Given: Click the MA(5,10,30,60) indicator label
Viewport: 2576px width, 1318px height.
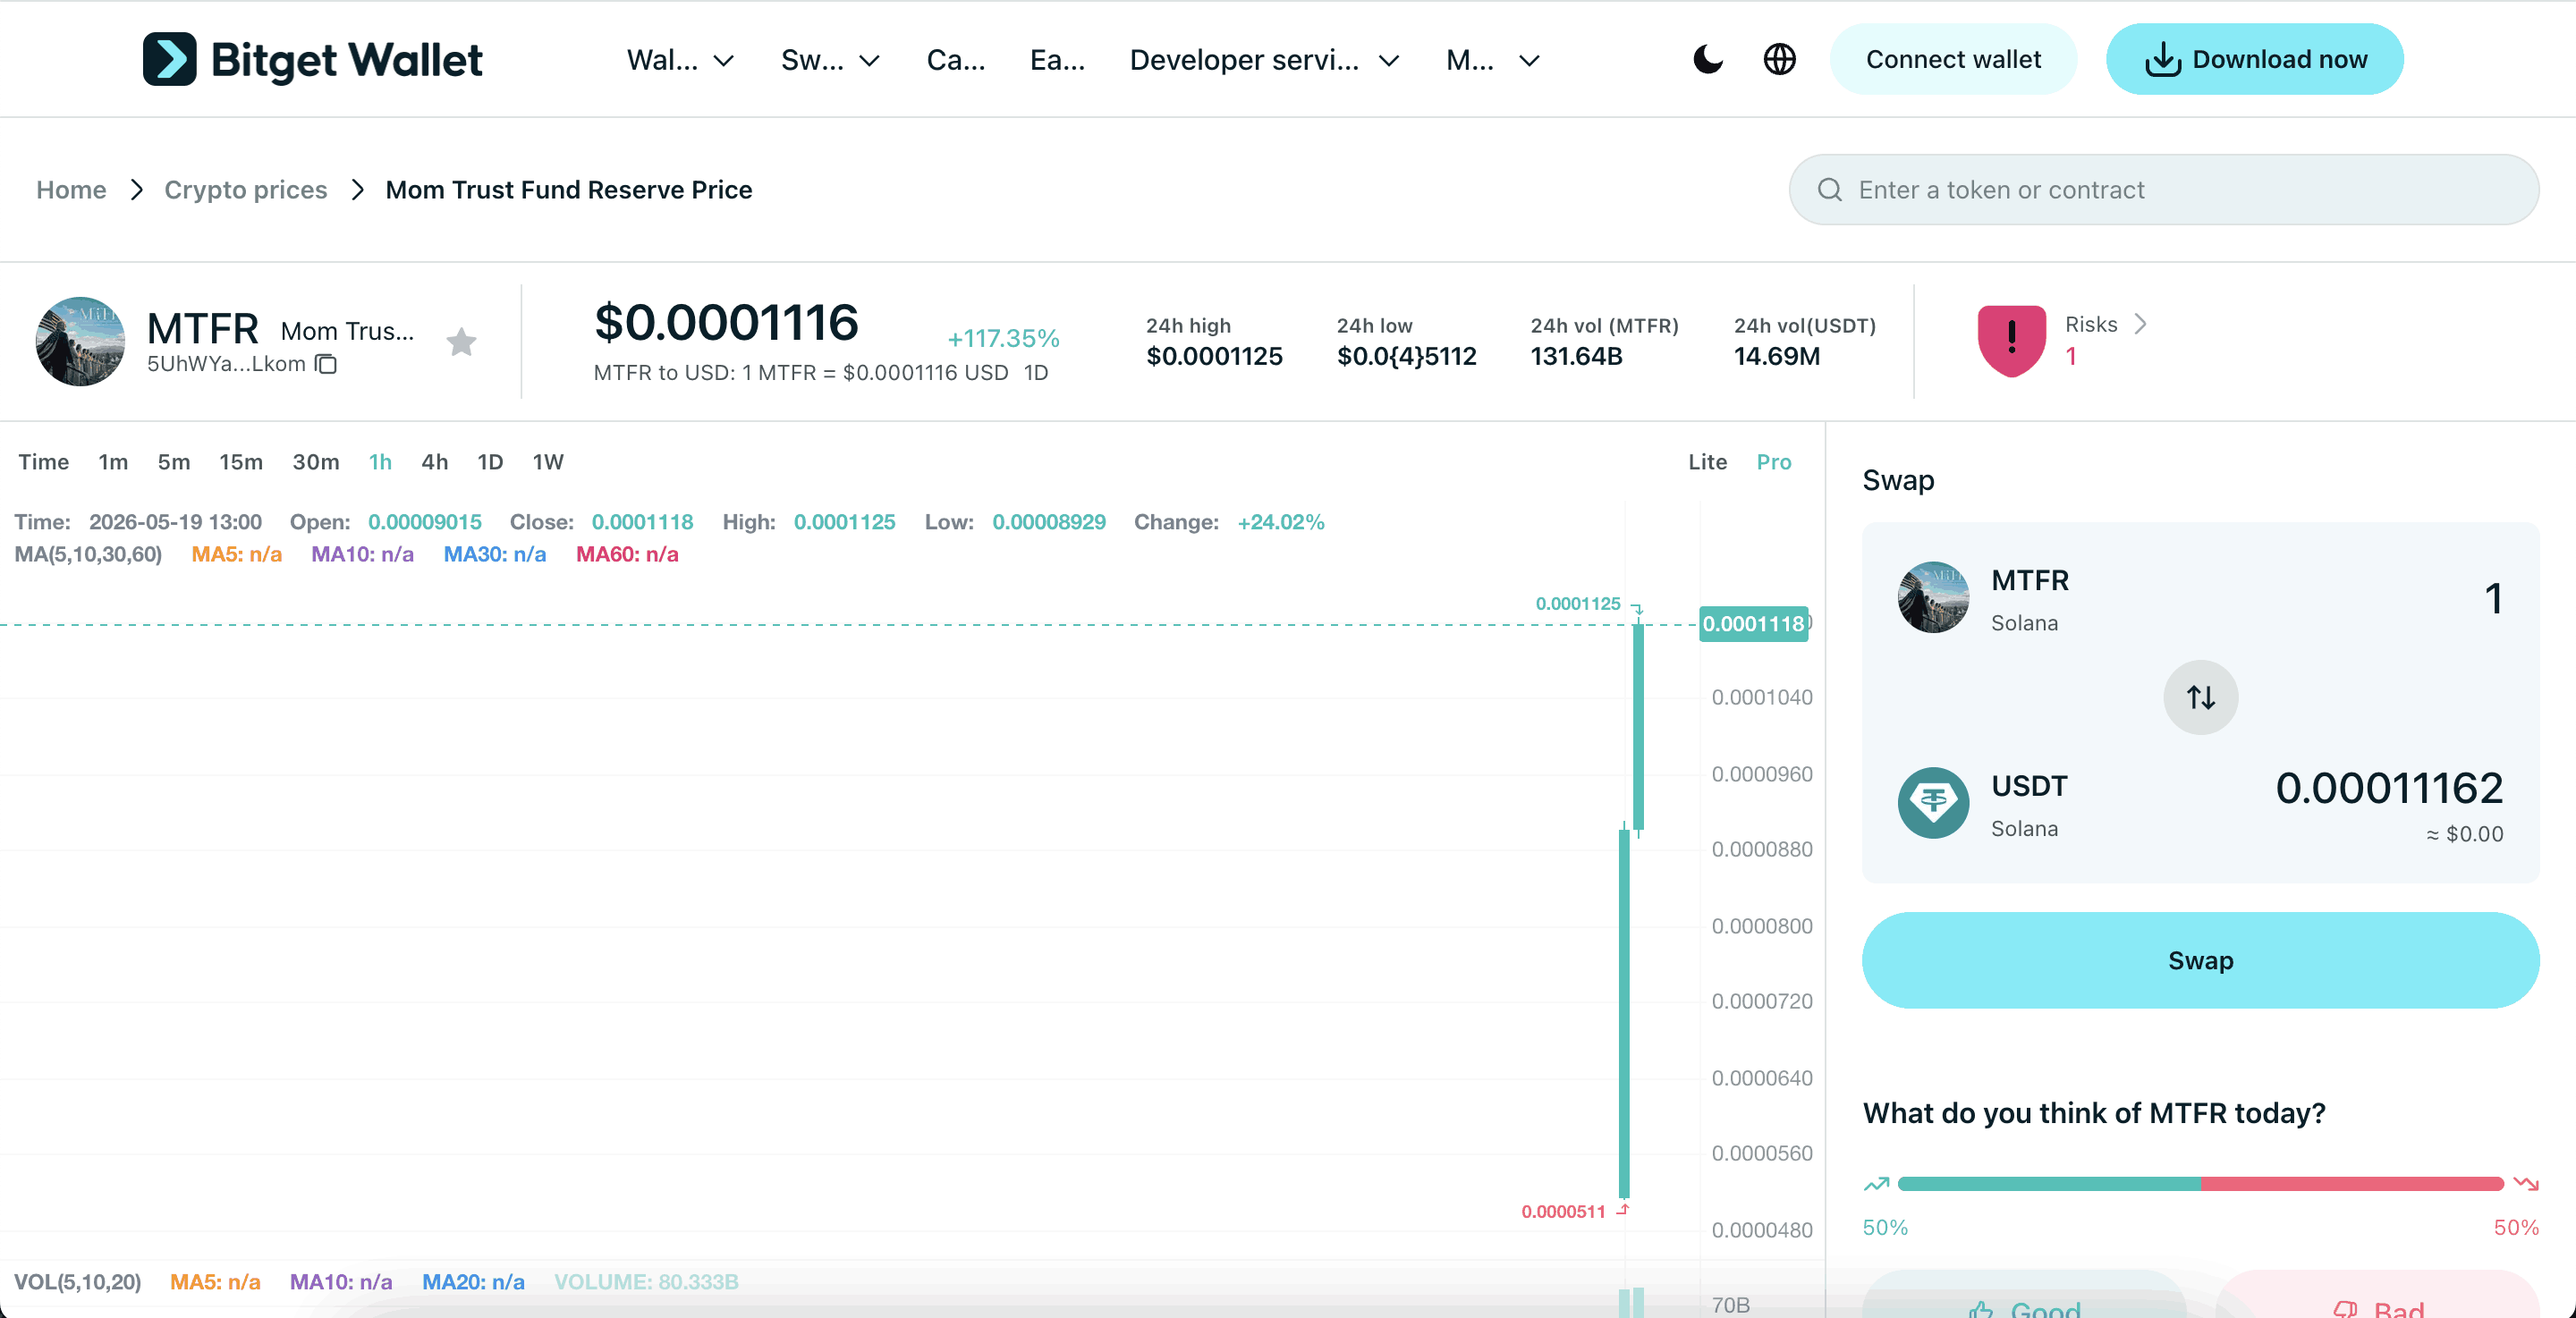Looking at the screenshot, I should coord(88,554).
